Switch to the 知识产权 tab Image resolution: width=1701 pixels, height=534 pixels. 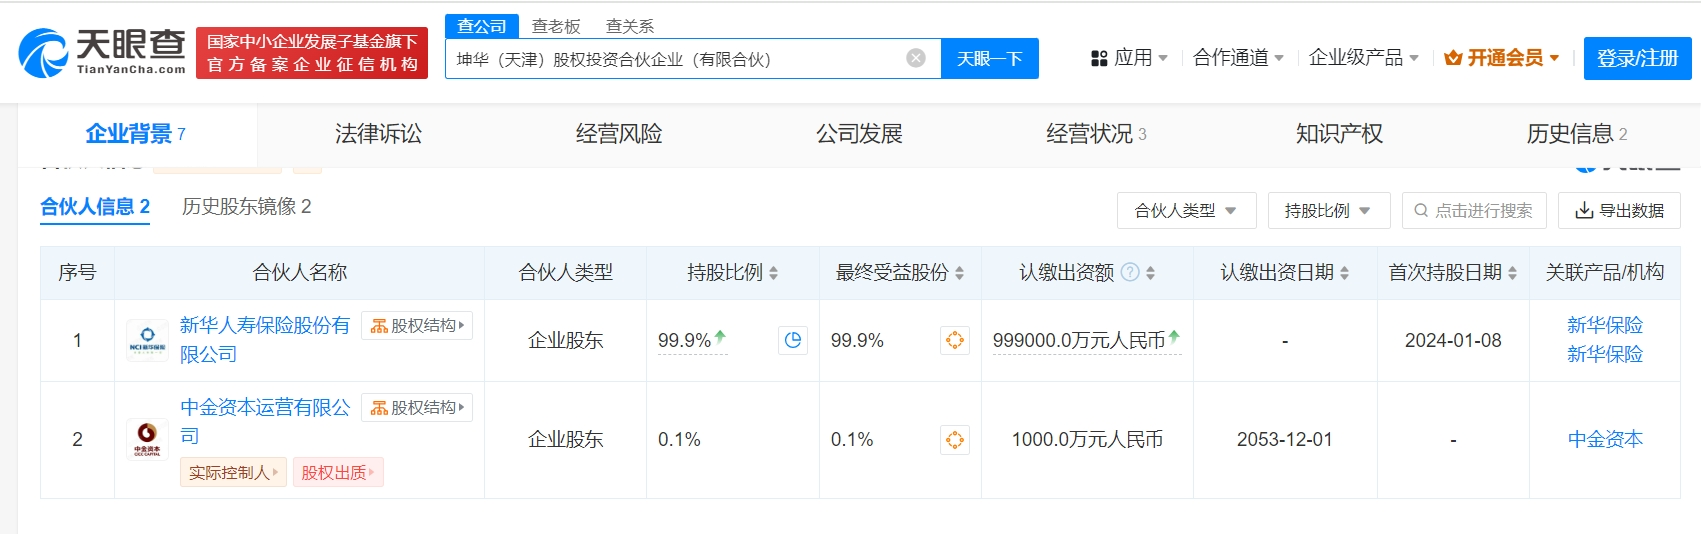(1339, 134)
